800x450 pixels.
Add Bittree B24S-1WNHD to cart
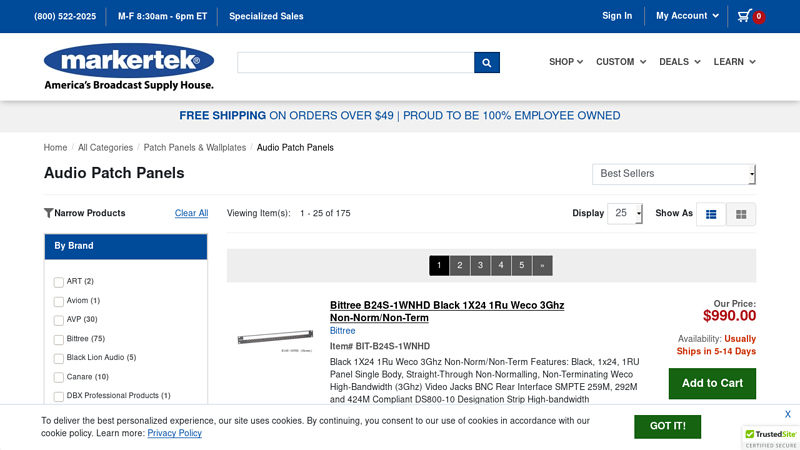(712, 383)
